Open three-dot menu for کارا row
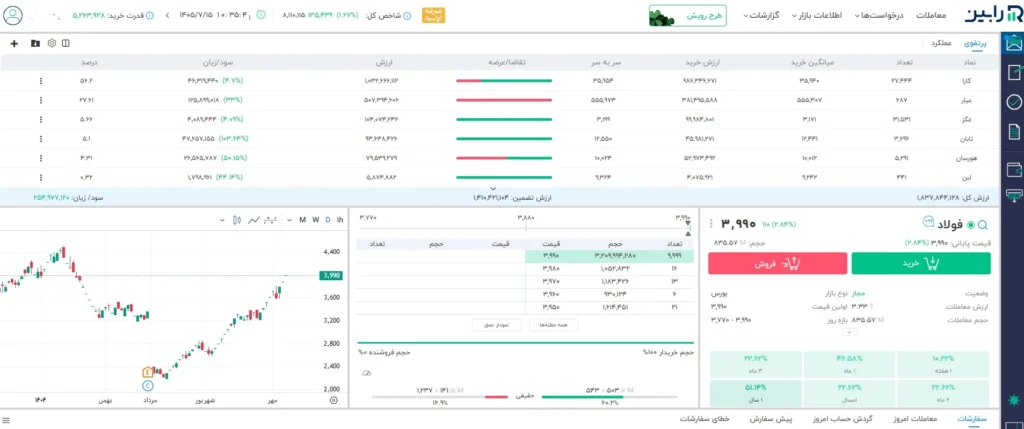Viewport: 1024px width, 429px height. pos(40,81)
